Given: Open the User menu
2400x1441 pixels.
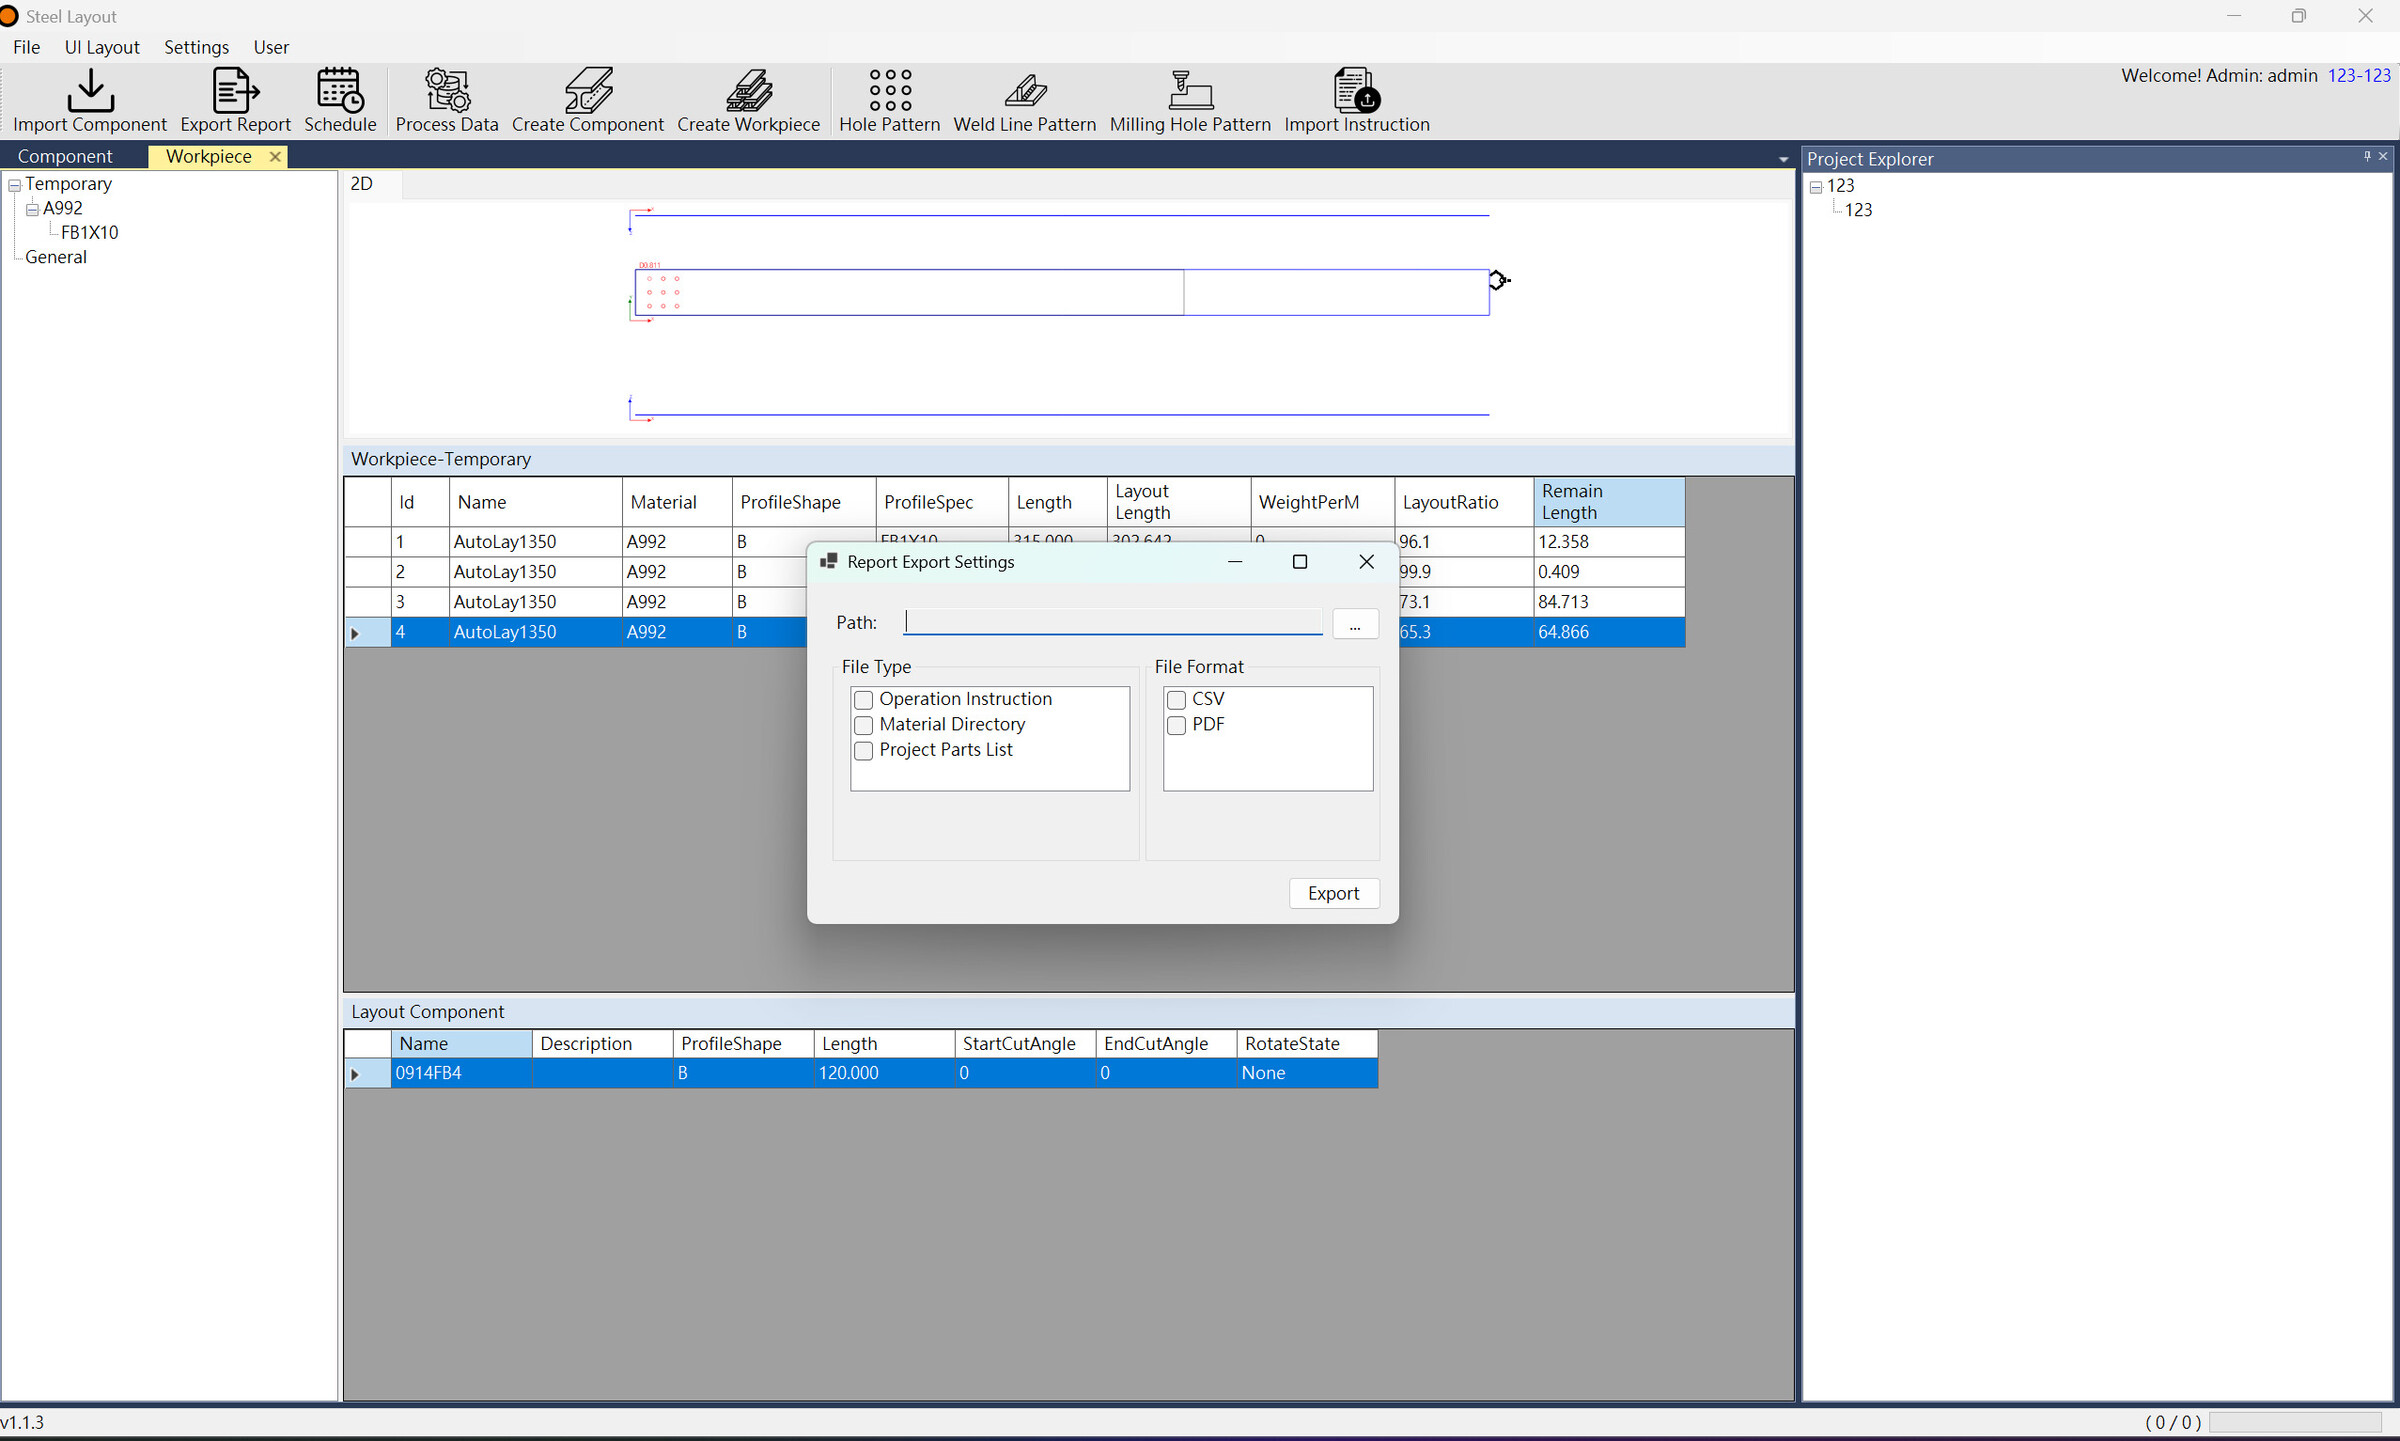Looking at the screenshot, I should point(271,47).
